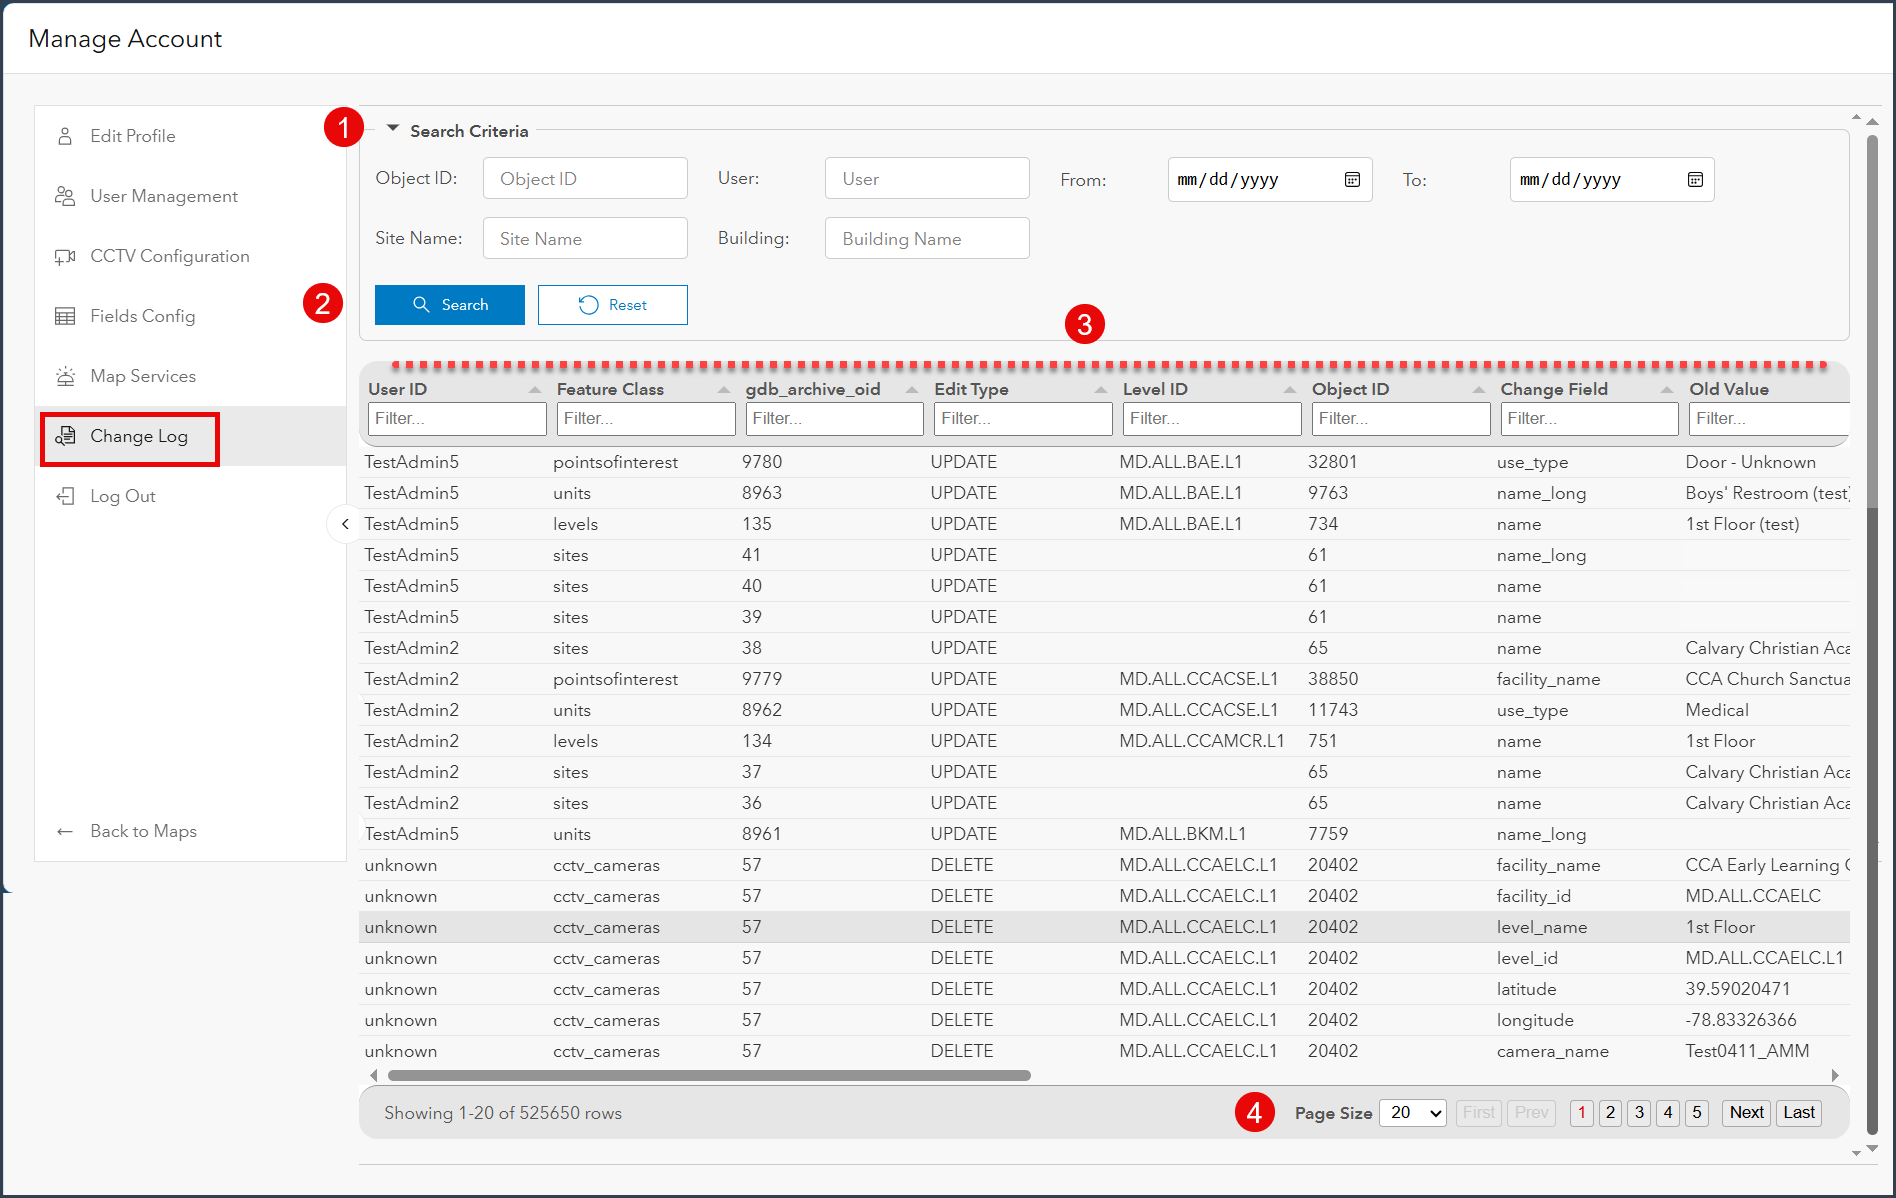1896x1198 pixels.
Task: Open the To date calendar picker icon
Action: click(1695, 180)
